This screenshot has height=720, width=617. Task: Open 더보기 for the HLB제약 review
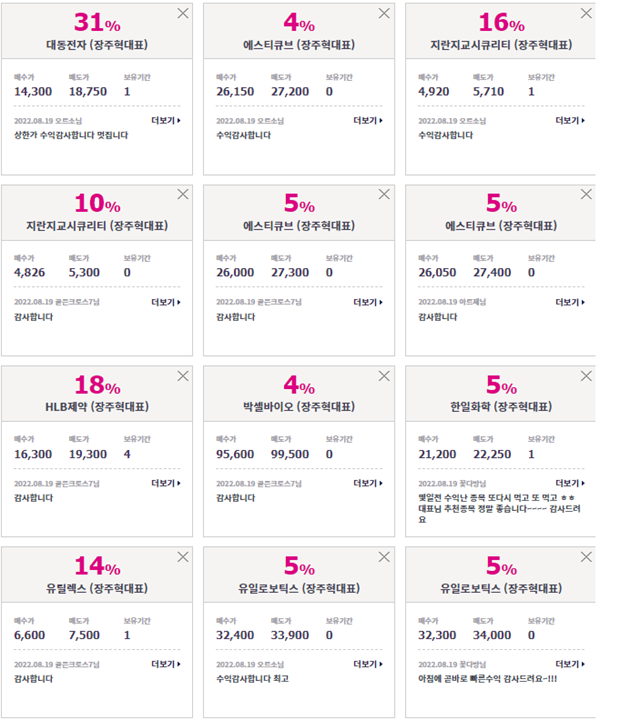point(166,483)
